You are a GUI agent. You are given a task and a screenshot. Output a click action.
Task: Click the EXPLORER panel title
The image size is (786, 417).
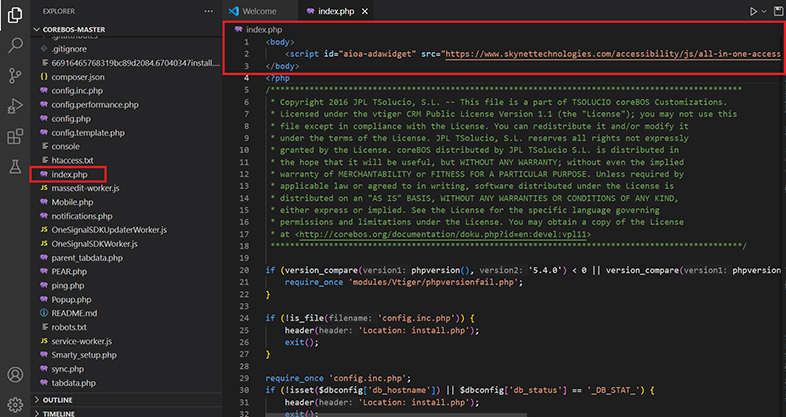(x=59, y=11)
